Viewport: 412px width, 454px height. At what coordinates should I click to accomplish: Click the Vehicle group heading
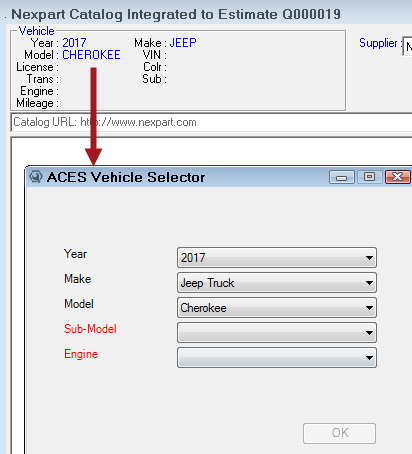click(36, 31)
